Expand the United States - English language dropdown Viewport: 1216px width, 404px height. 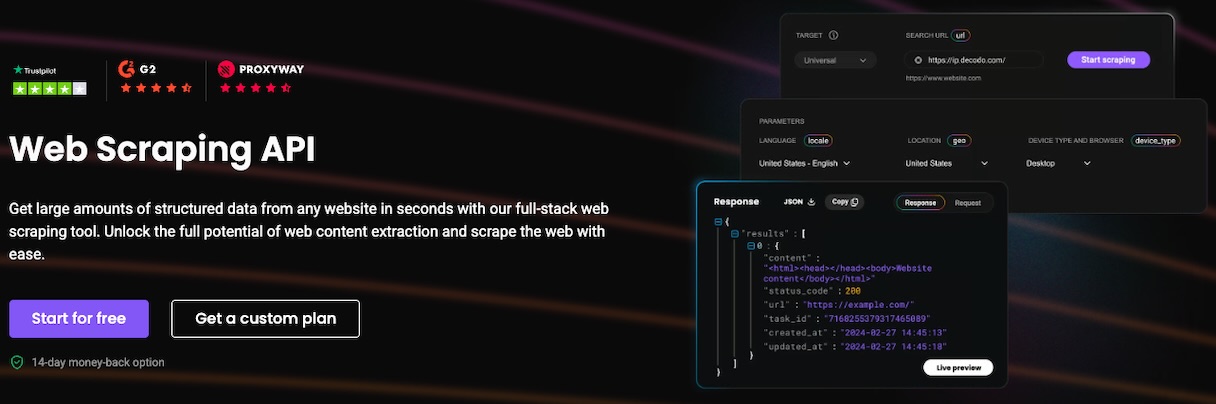click(x=804, y=163)
